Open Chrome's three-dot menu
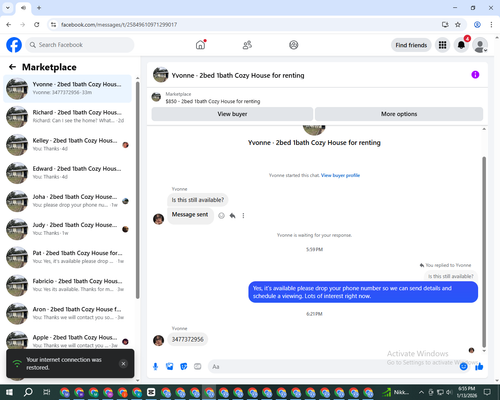Viewport: 500px width, 400px height. [491, 25]
